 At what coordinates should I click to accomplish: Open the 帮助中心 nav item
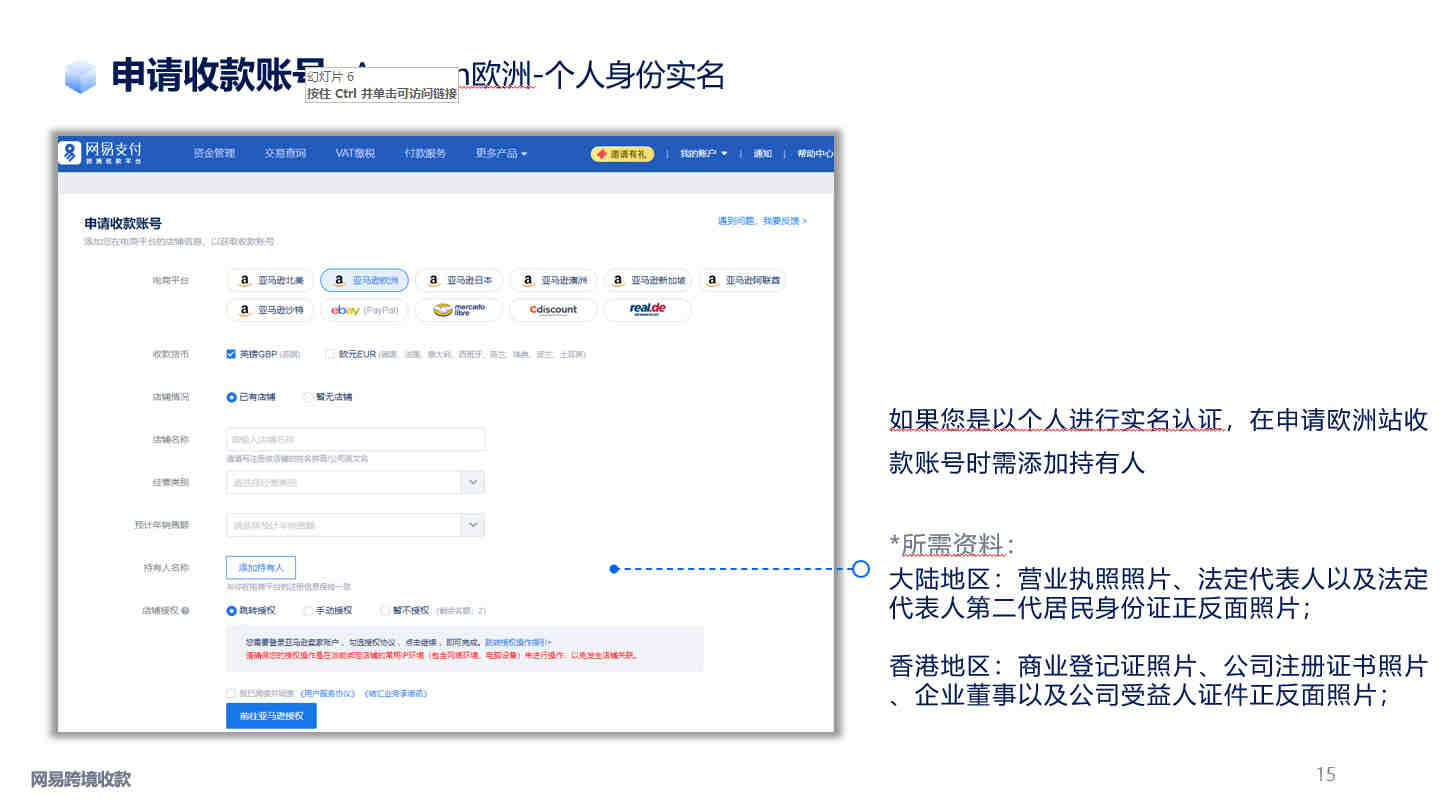[x=815, y=154]
